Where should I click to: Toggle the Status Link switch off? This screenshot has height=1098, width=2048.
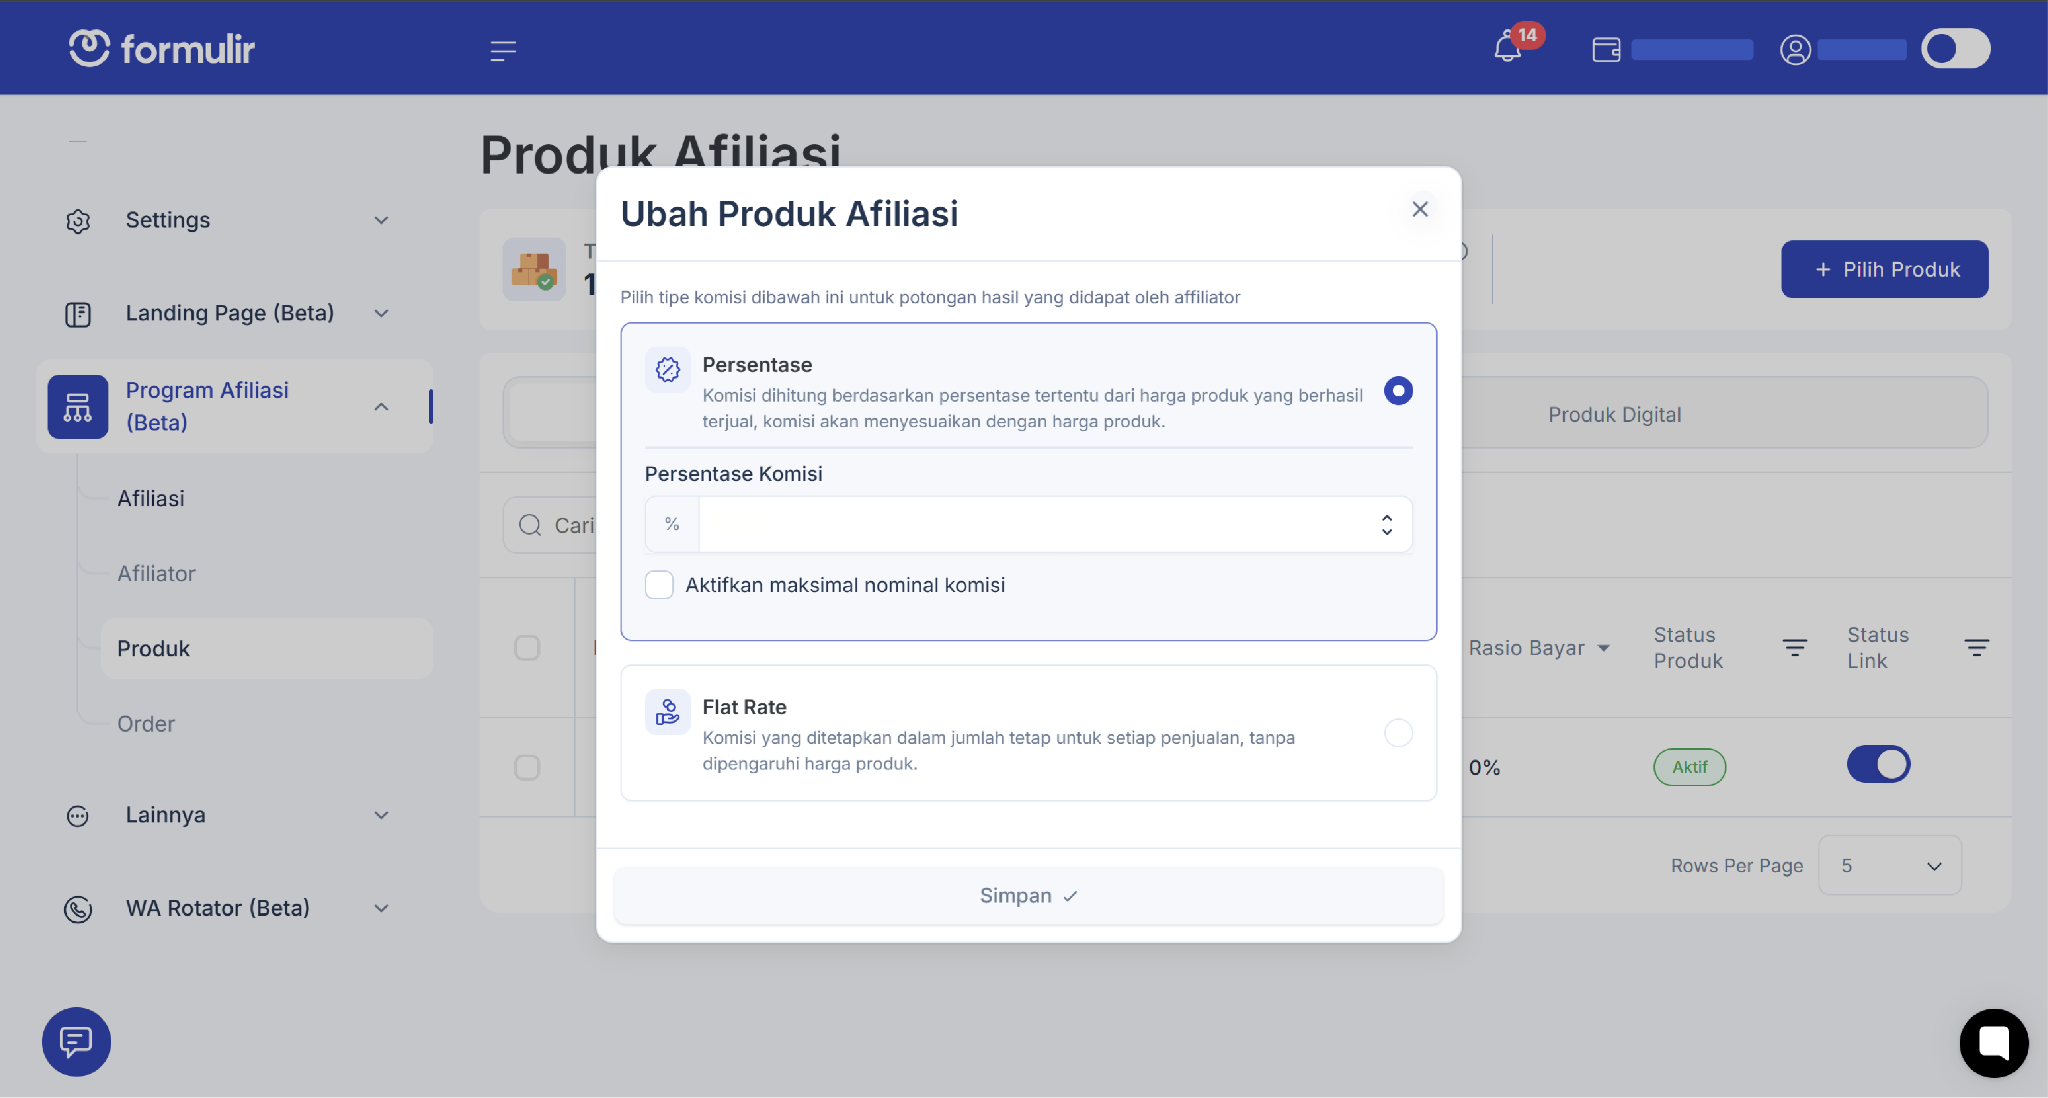tap(1878, 765)
